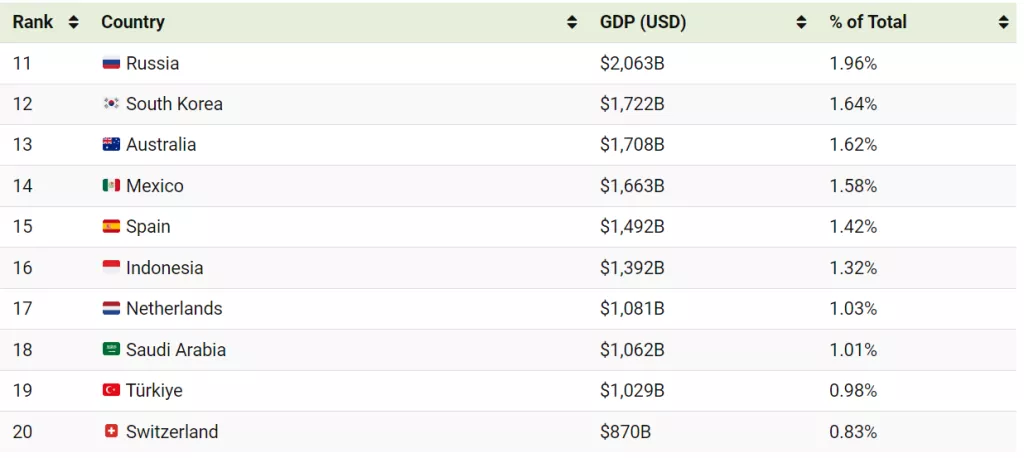Image resolution: width=1024 pixels, height=458 pixels.
Task: Click the Netherlands flag icon
Action: tap(111, 309)
